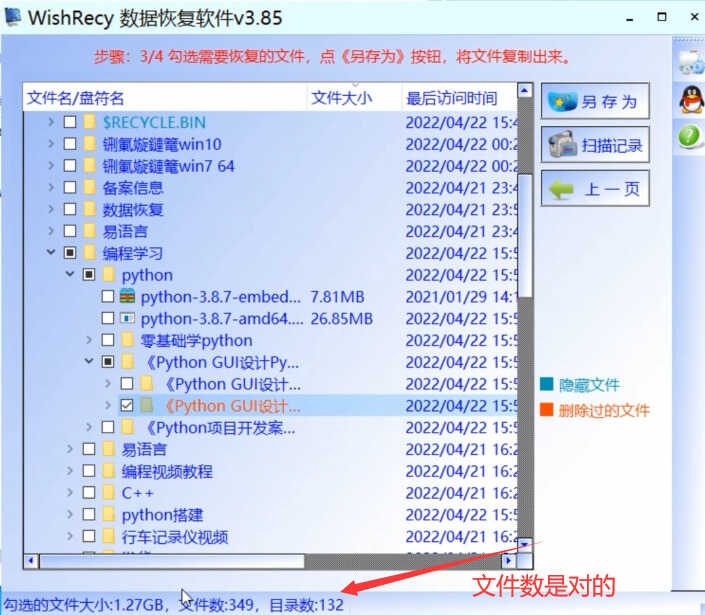Click the vertical scrollbar up arrow

coord(525,90)
